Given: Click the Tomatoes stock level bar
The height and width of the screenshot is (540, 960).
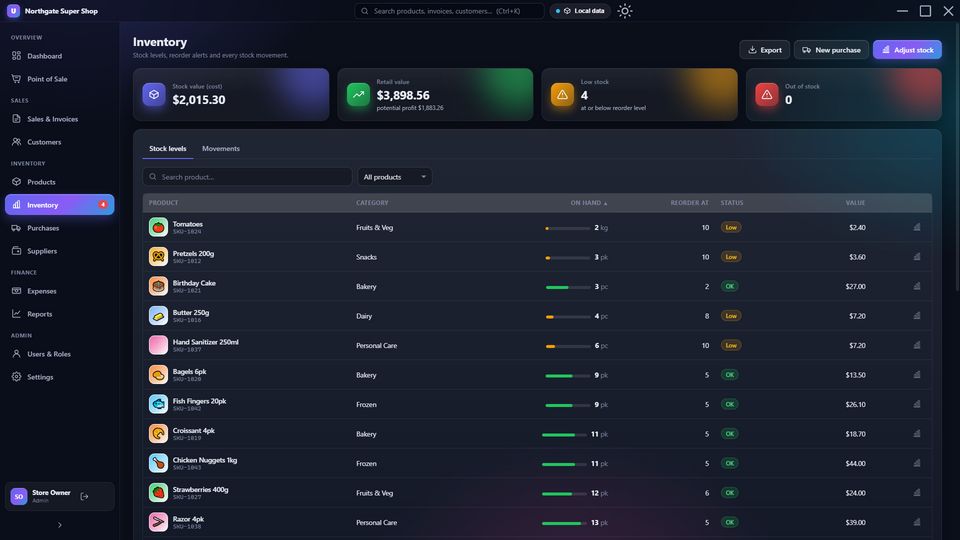Looking at the screenshot, I should (568, 228).
